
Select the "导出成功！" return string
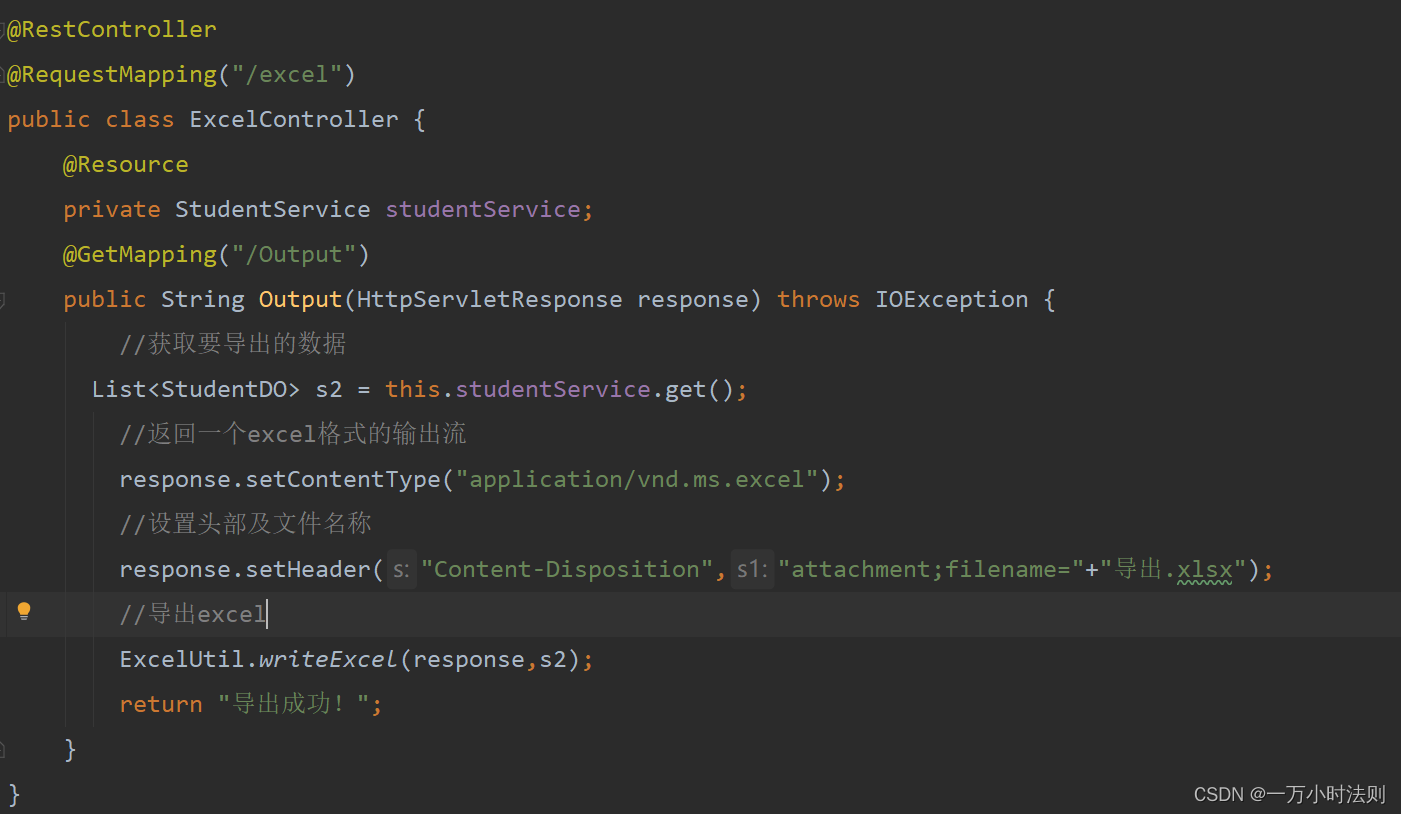click(294, 704)
